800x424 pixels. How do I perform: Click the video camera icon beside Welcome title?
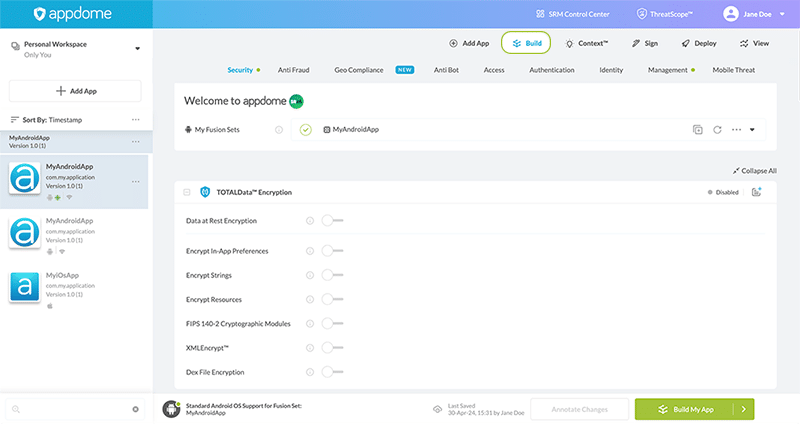coord(296,101)
